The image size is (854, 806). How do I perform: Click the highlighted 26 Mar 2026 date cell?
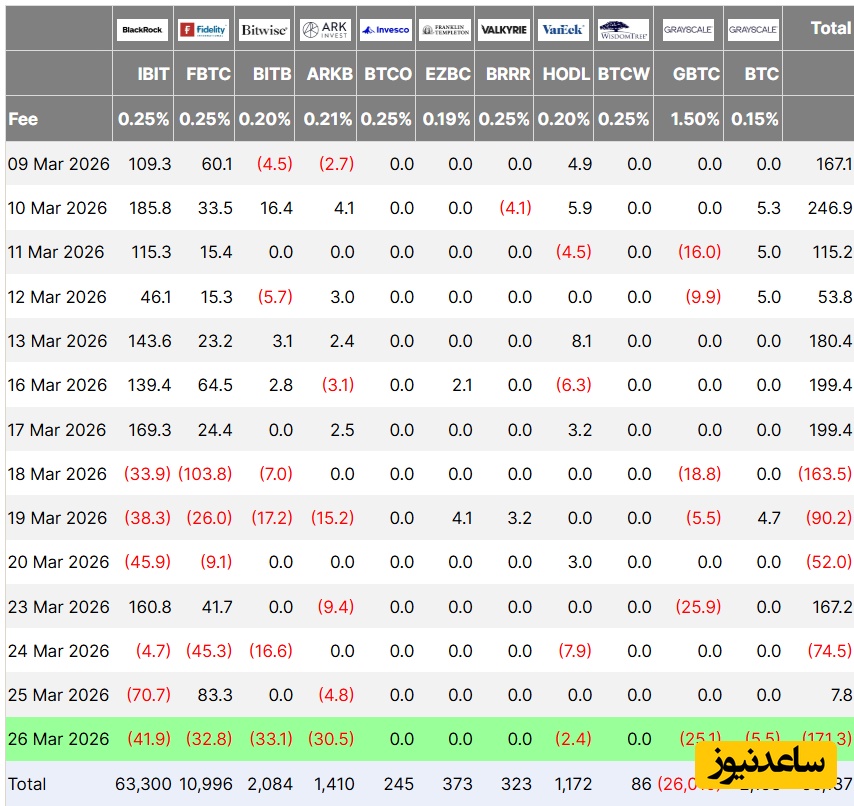pos(58,739)
